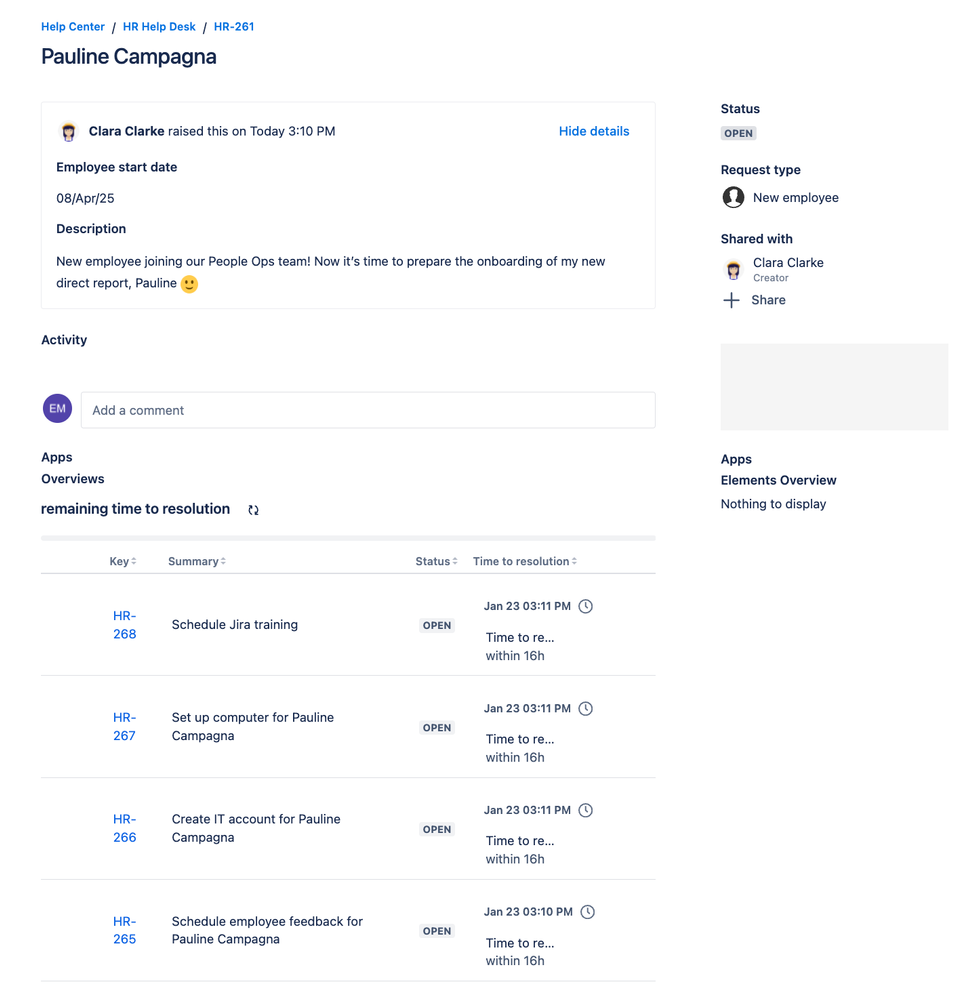Open issue HR-266 Create IT account

[124, 828]
